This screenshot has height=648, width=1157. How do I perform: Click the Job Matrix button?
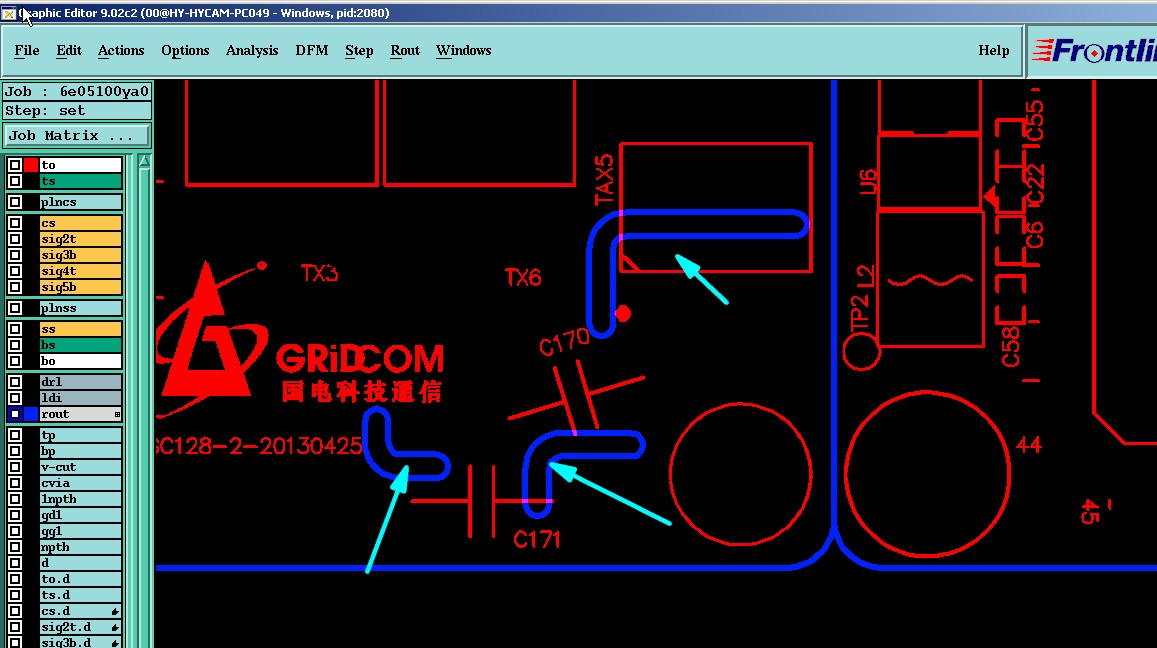click(x=77, y=136)
